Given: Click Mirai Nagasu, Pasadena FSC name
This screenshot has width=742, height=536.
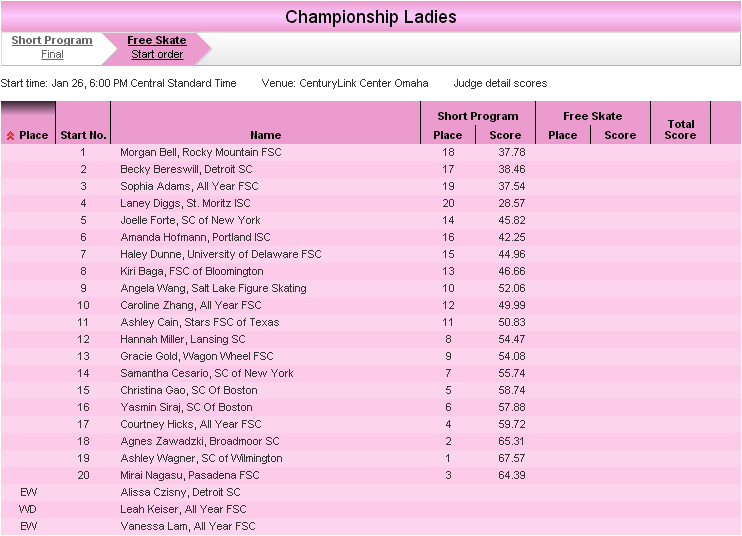Looking at the screenshot, I should pos(190,475).
